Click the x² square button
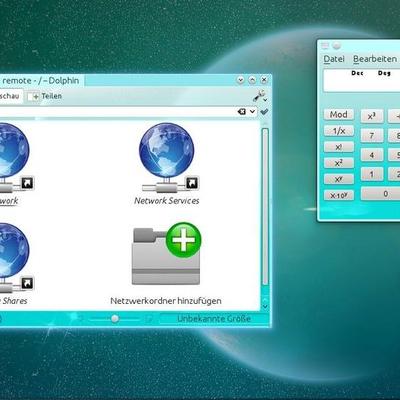 point(339,163)
